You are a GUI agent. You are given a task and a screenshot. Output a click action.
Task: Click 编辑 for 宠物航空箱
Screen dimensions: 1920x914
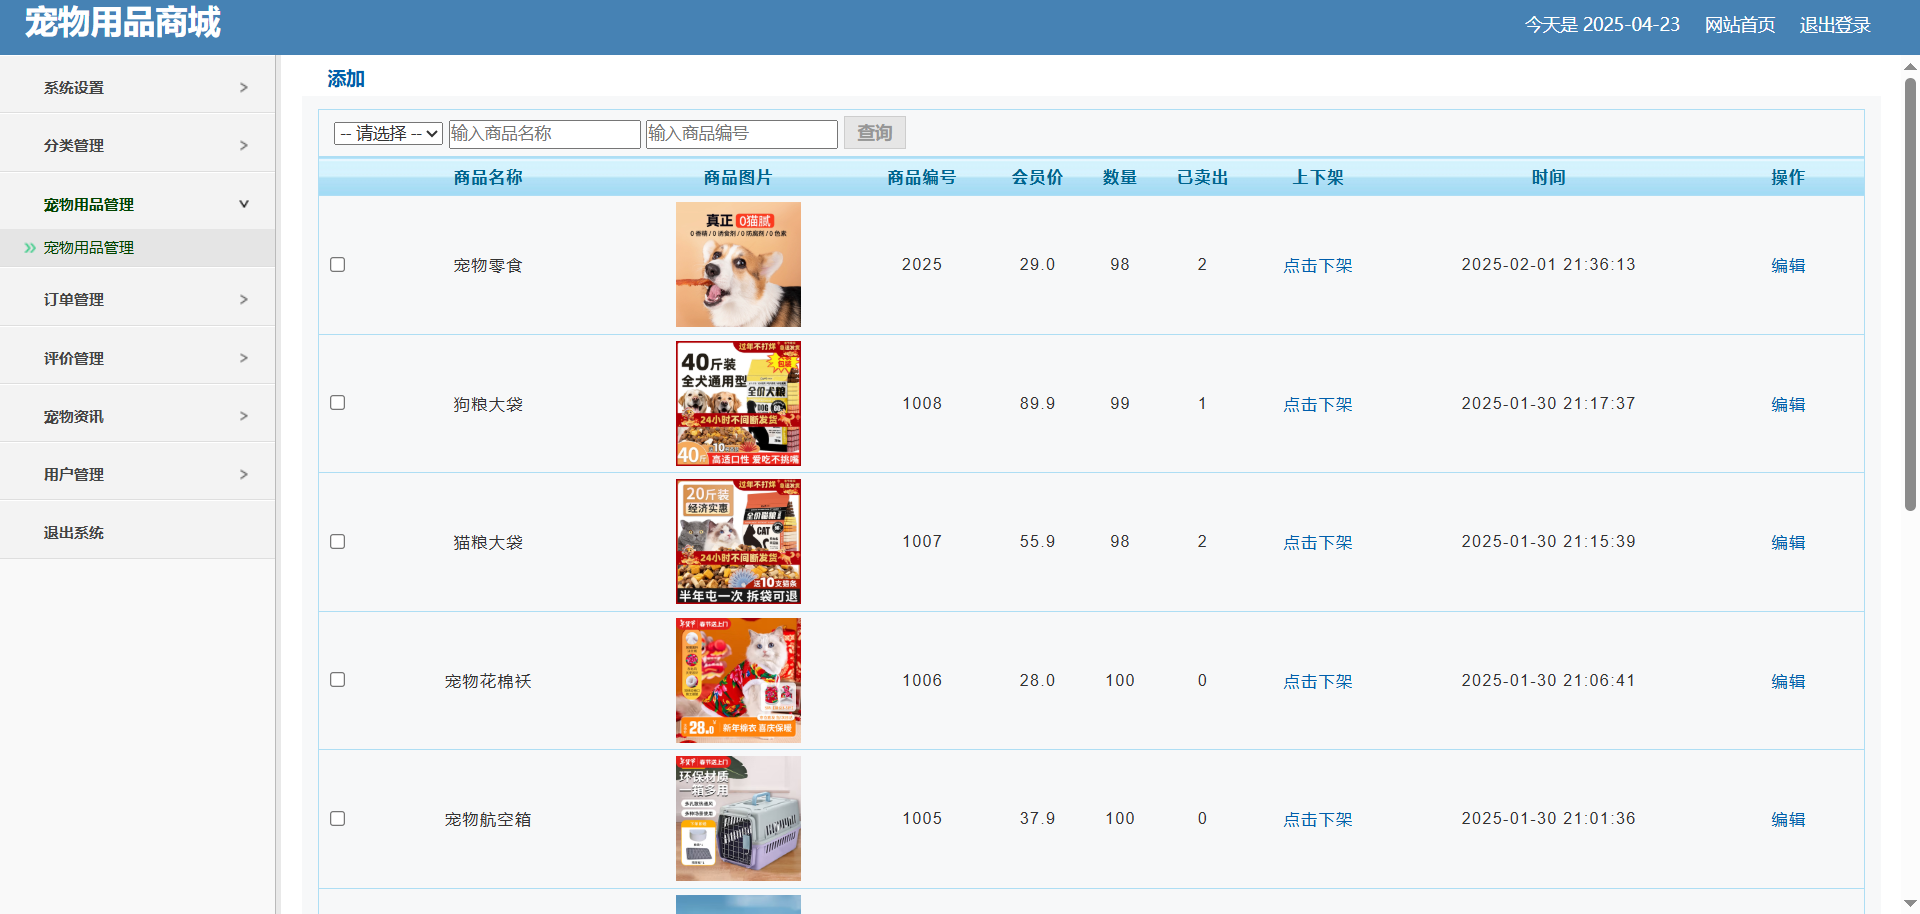1788,819
